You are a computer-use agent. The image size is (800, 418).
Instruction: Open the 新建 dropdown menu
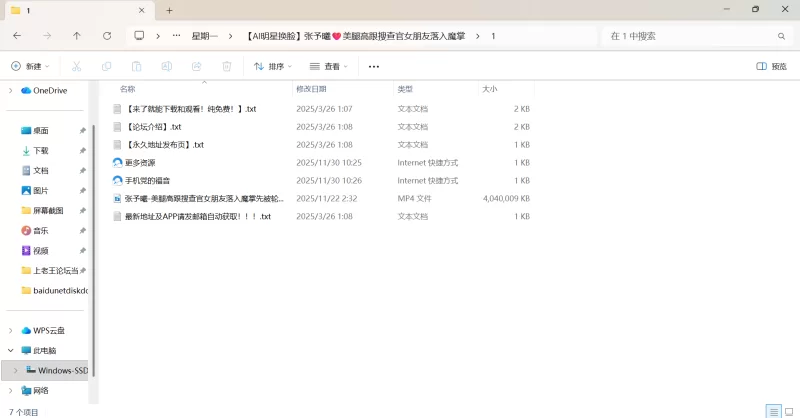point(30,67)
